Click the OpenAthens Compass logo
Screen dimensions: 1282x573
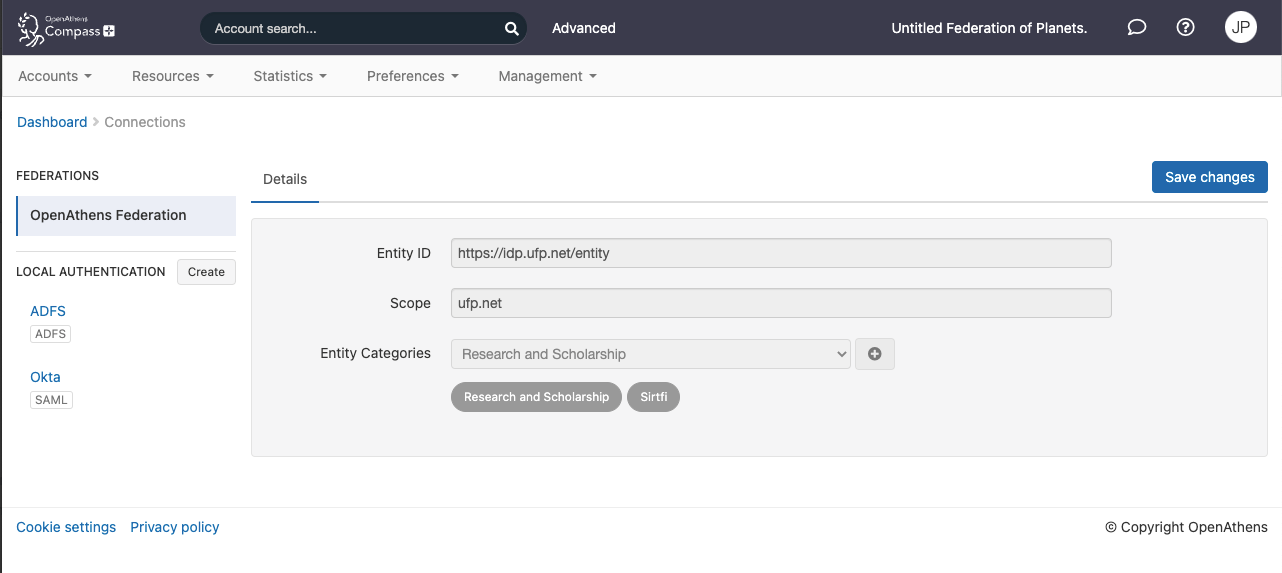click(66, 28)
